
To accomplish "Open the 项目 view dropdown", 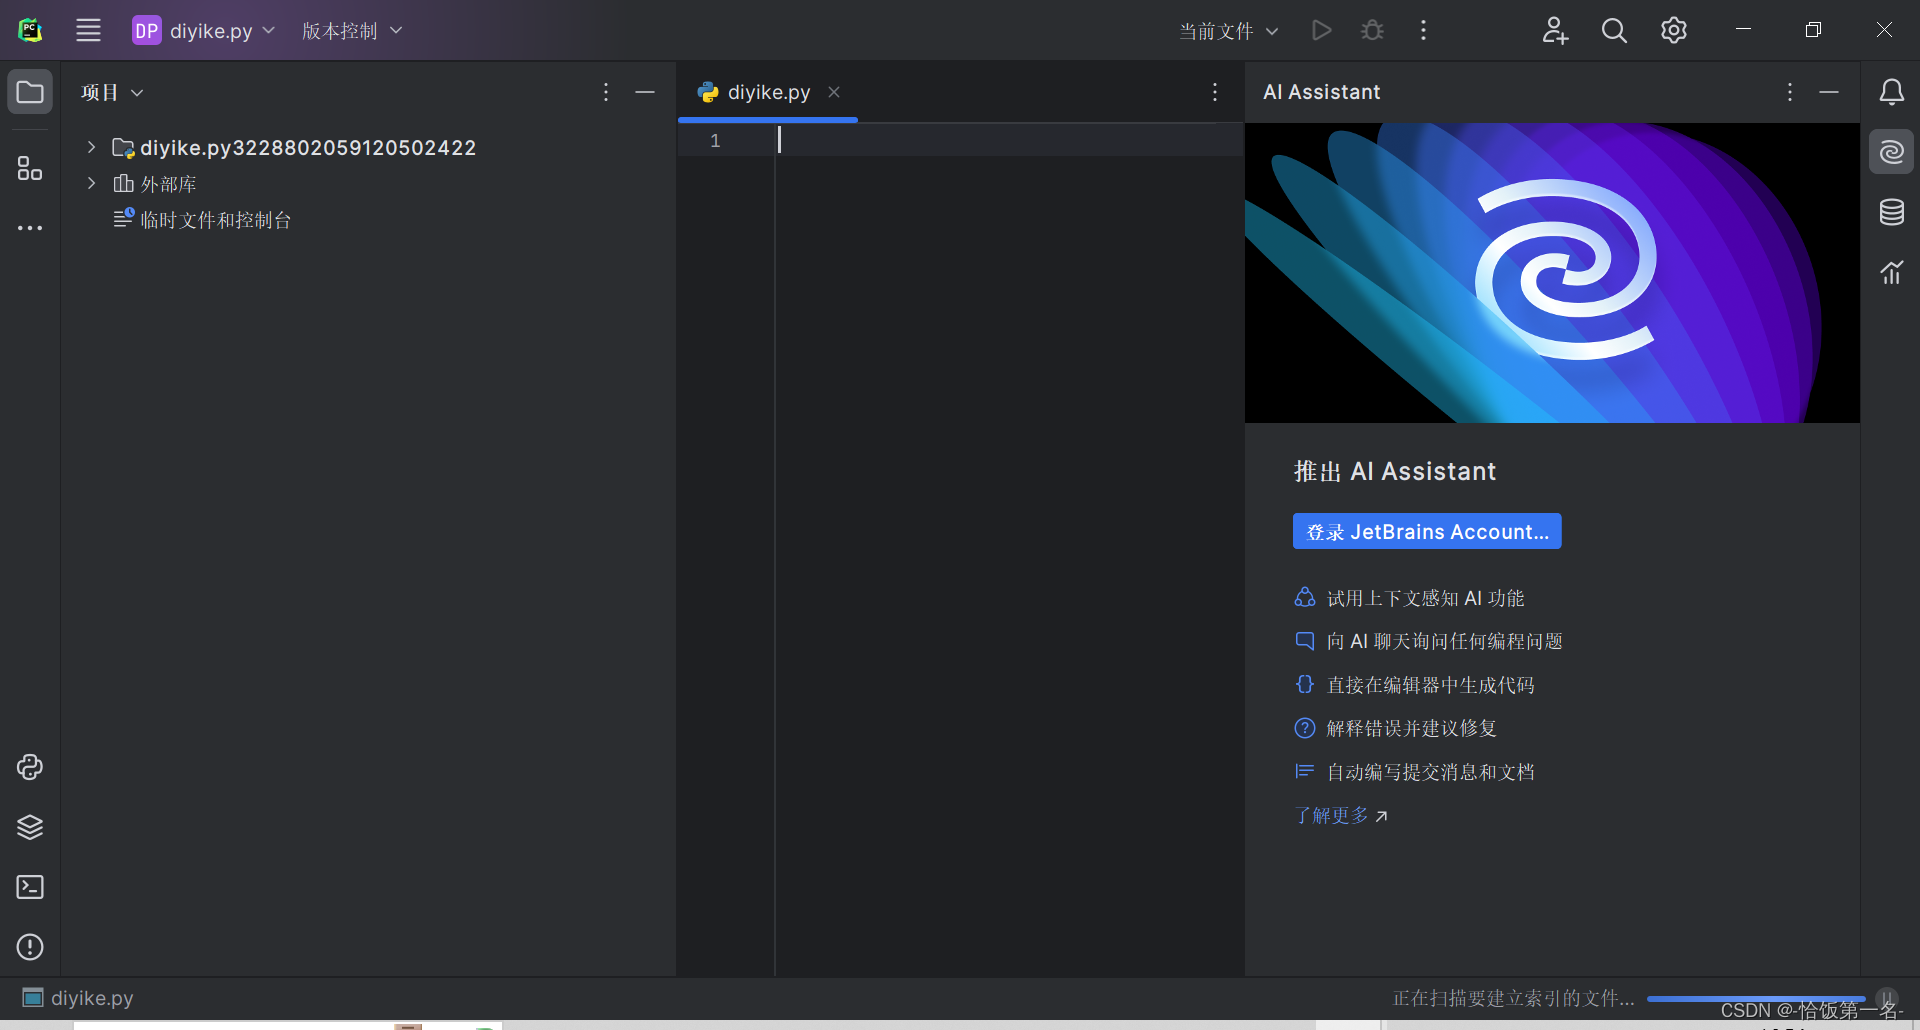I will point(112,92).
